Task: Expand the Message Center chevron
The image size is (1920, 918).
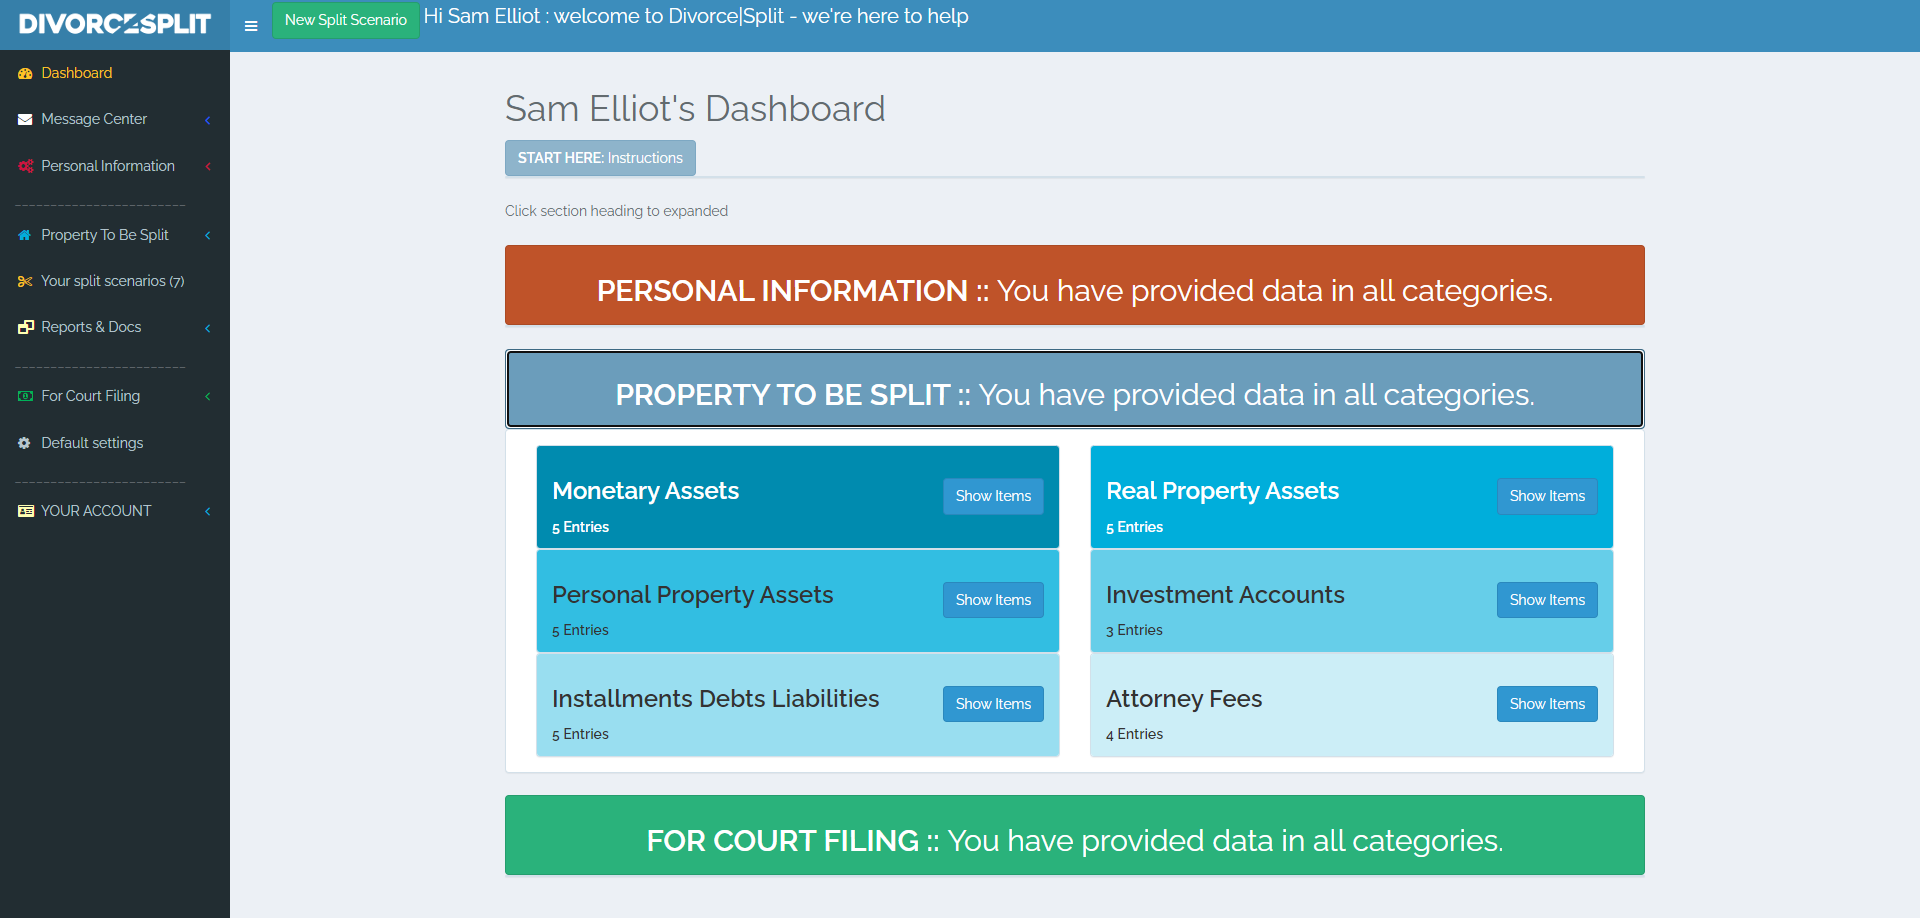Action: (207, 119)
